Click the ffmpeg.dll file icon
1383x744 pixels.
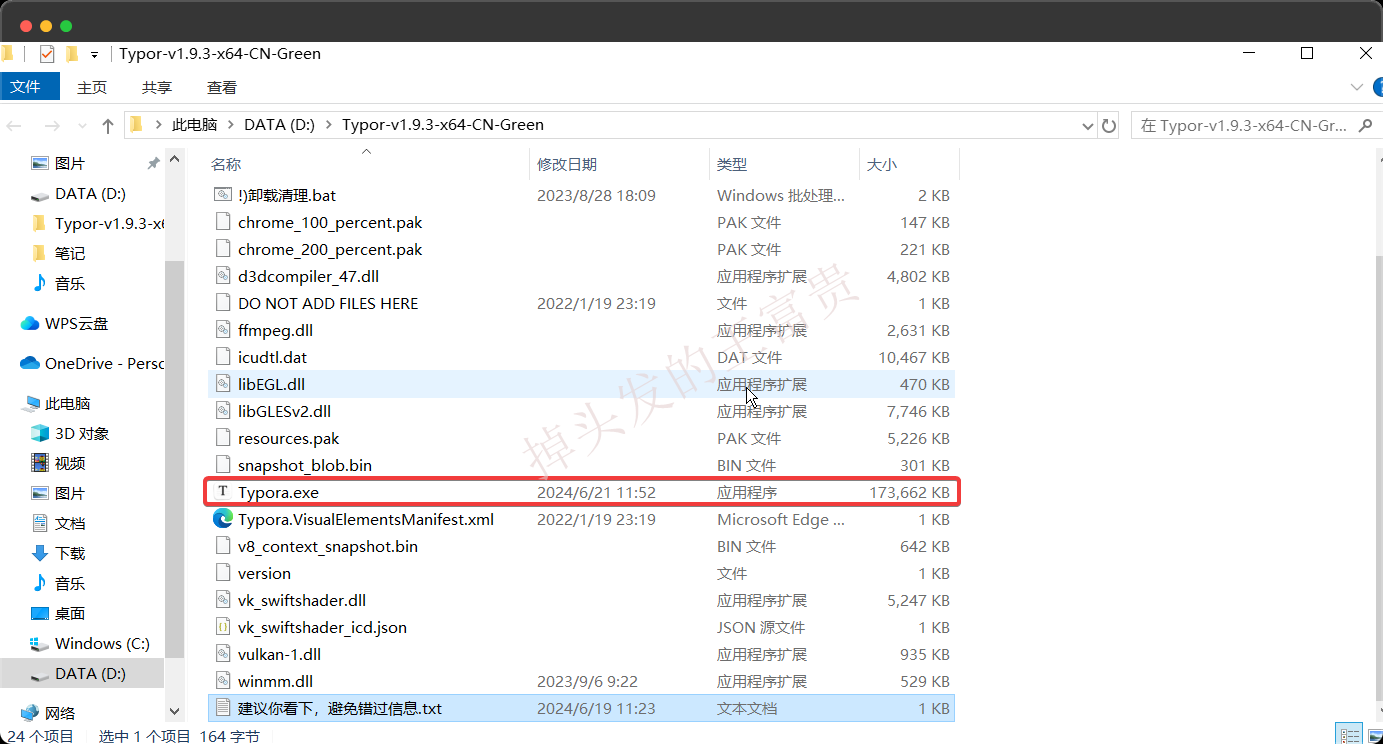[x=223, y=331]
